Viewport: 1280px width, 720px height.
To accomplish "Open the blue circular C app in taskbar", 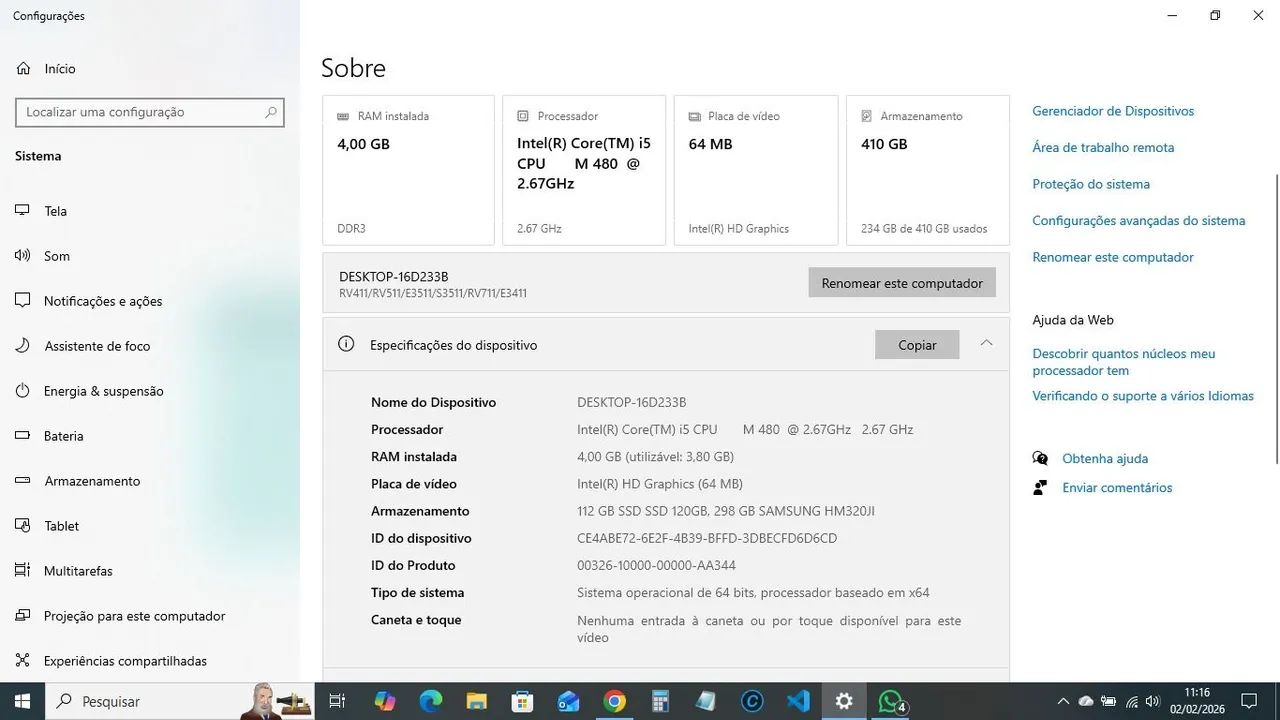I will pyautogui.click(x=752, y=701).
